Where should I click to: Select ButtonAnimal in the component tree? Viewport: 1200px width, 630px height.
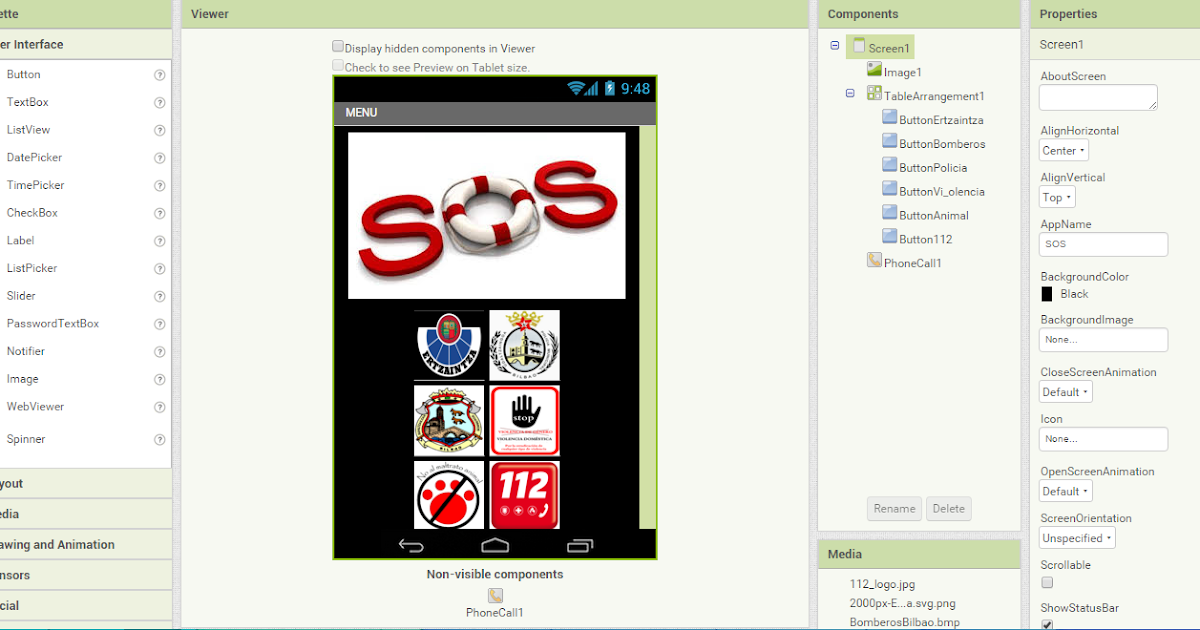[x=890, y=214]
